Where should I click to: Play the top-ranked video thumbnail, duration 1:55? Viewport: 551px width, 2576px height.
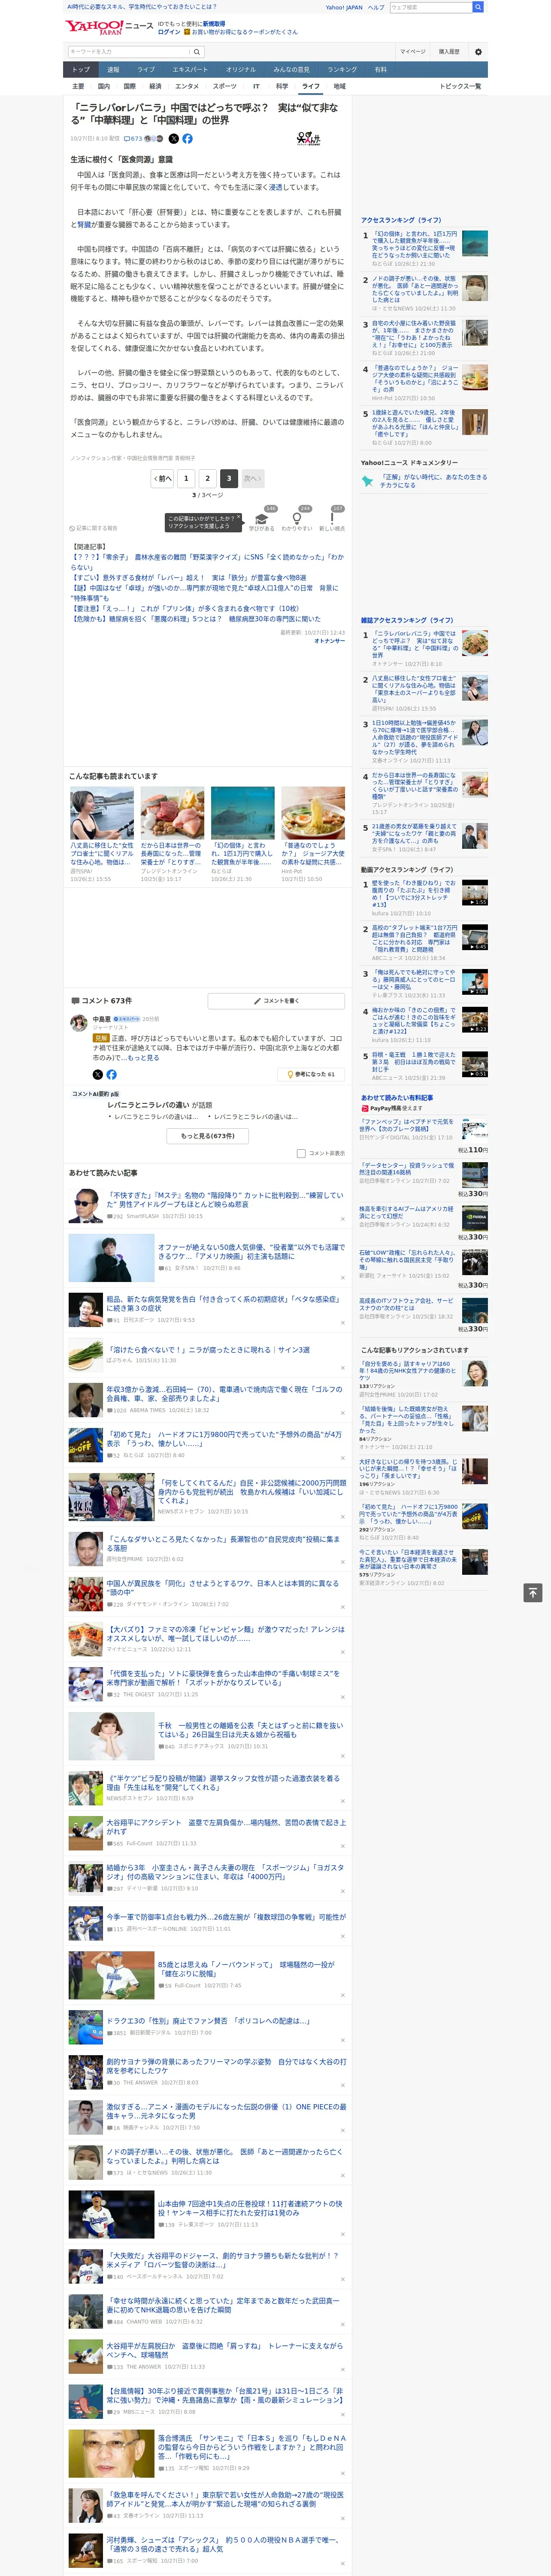pos(475,893)
